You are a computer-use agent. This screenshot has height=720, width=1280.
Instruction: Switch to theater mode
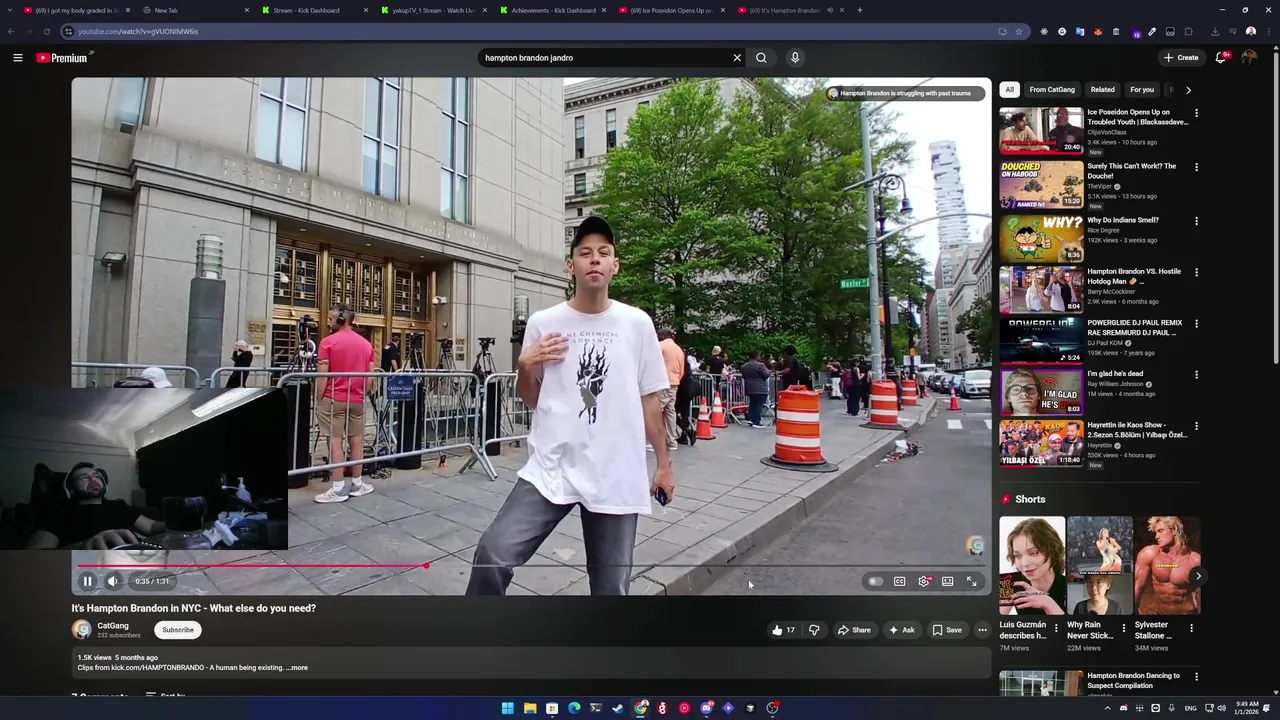947,581
